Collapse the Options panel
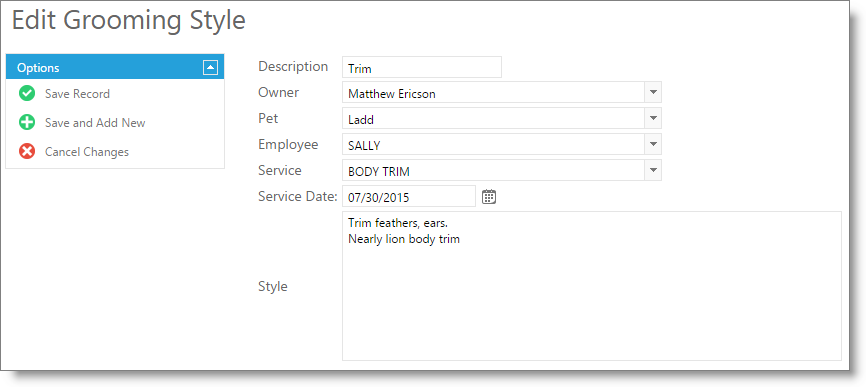The image size is (866, 387). pyautogui.click(x=210, y=67)
